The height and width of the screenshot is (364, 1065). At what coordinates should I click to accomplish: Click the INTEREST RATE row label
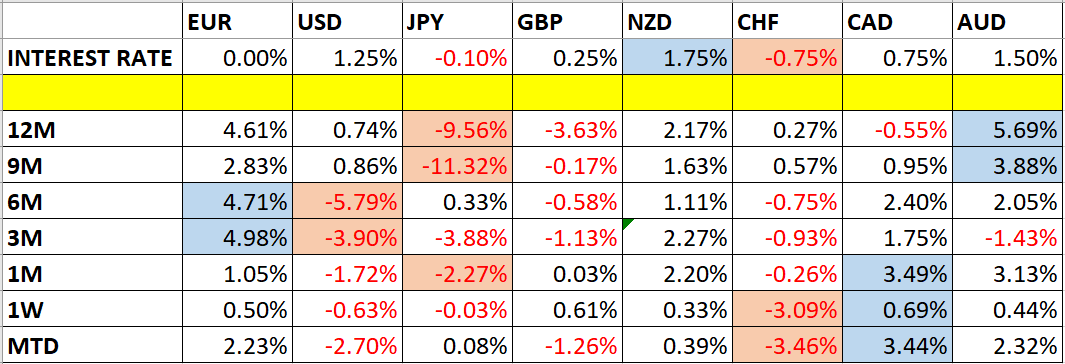(92, 58)
